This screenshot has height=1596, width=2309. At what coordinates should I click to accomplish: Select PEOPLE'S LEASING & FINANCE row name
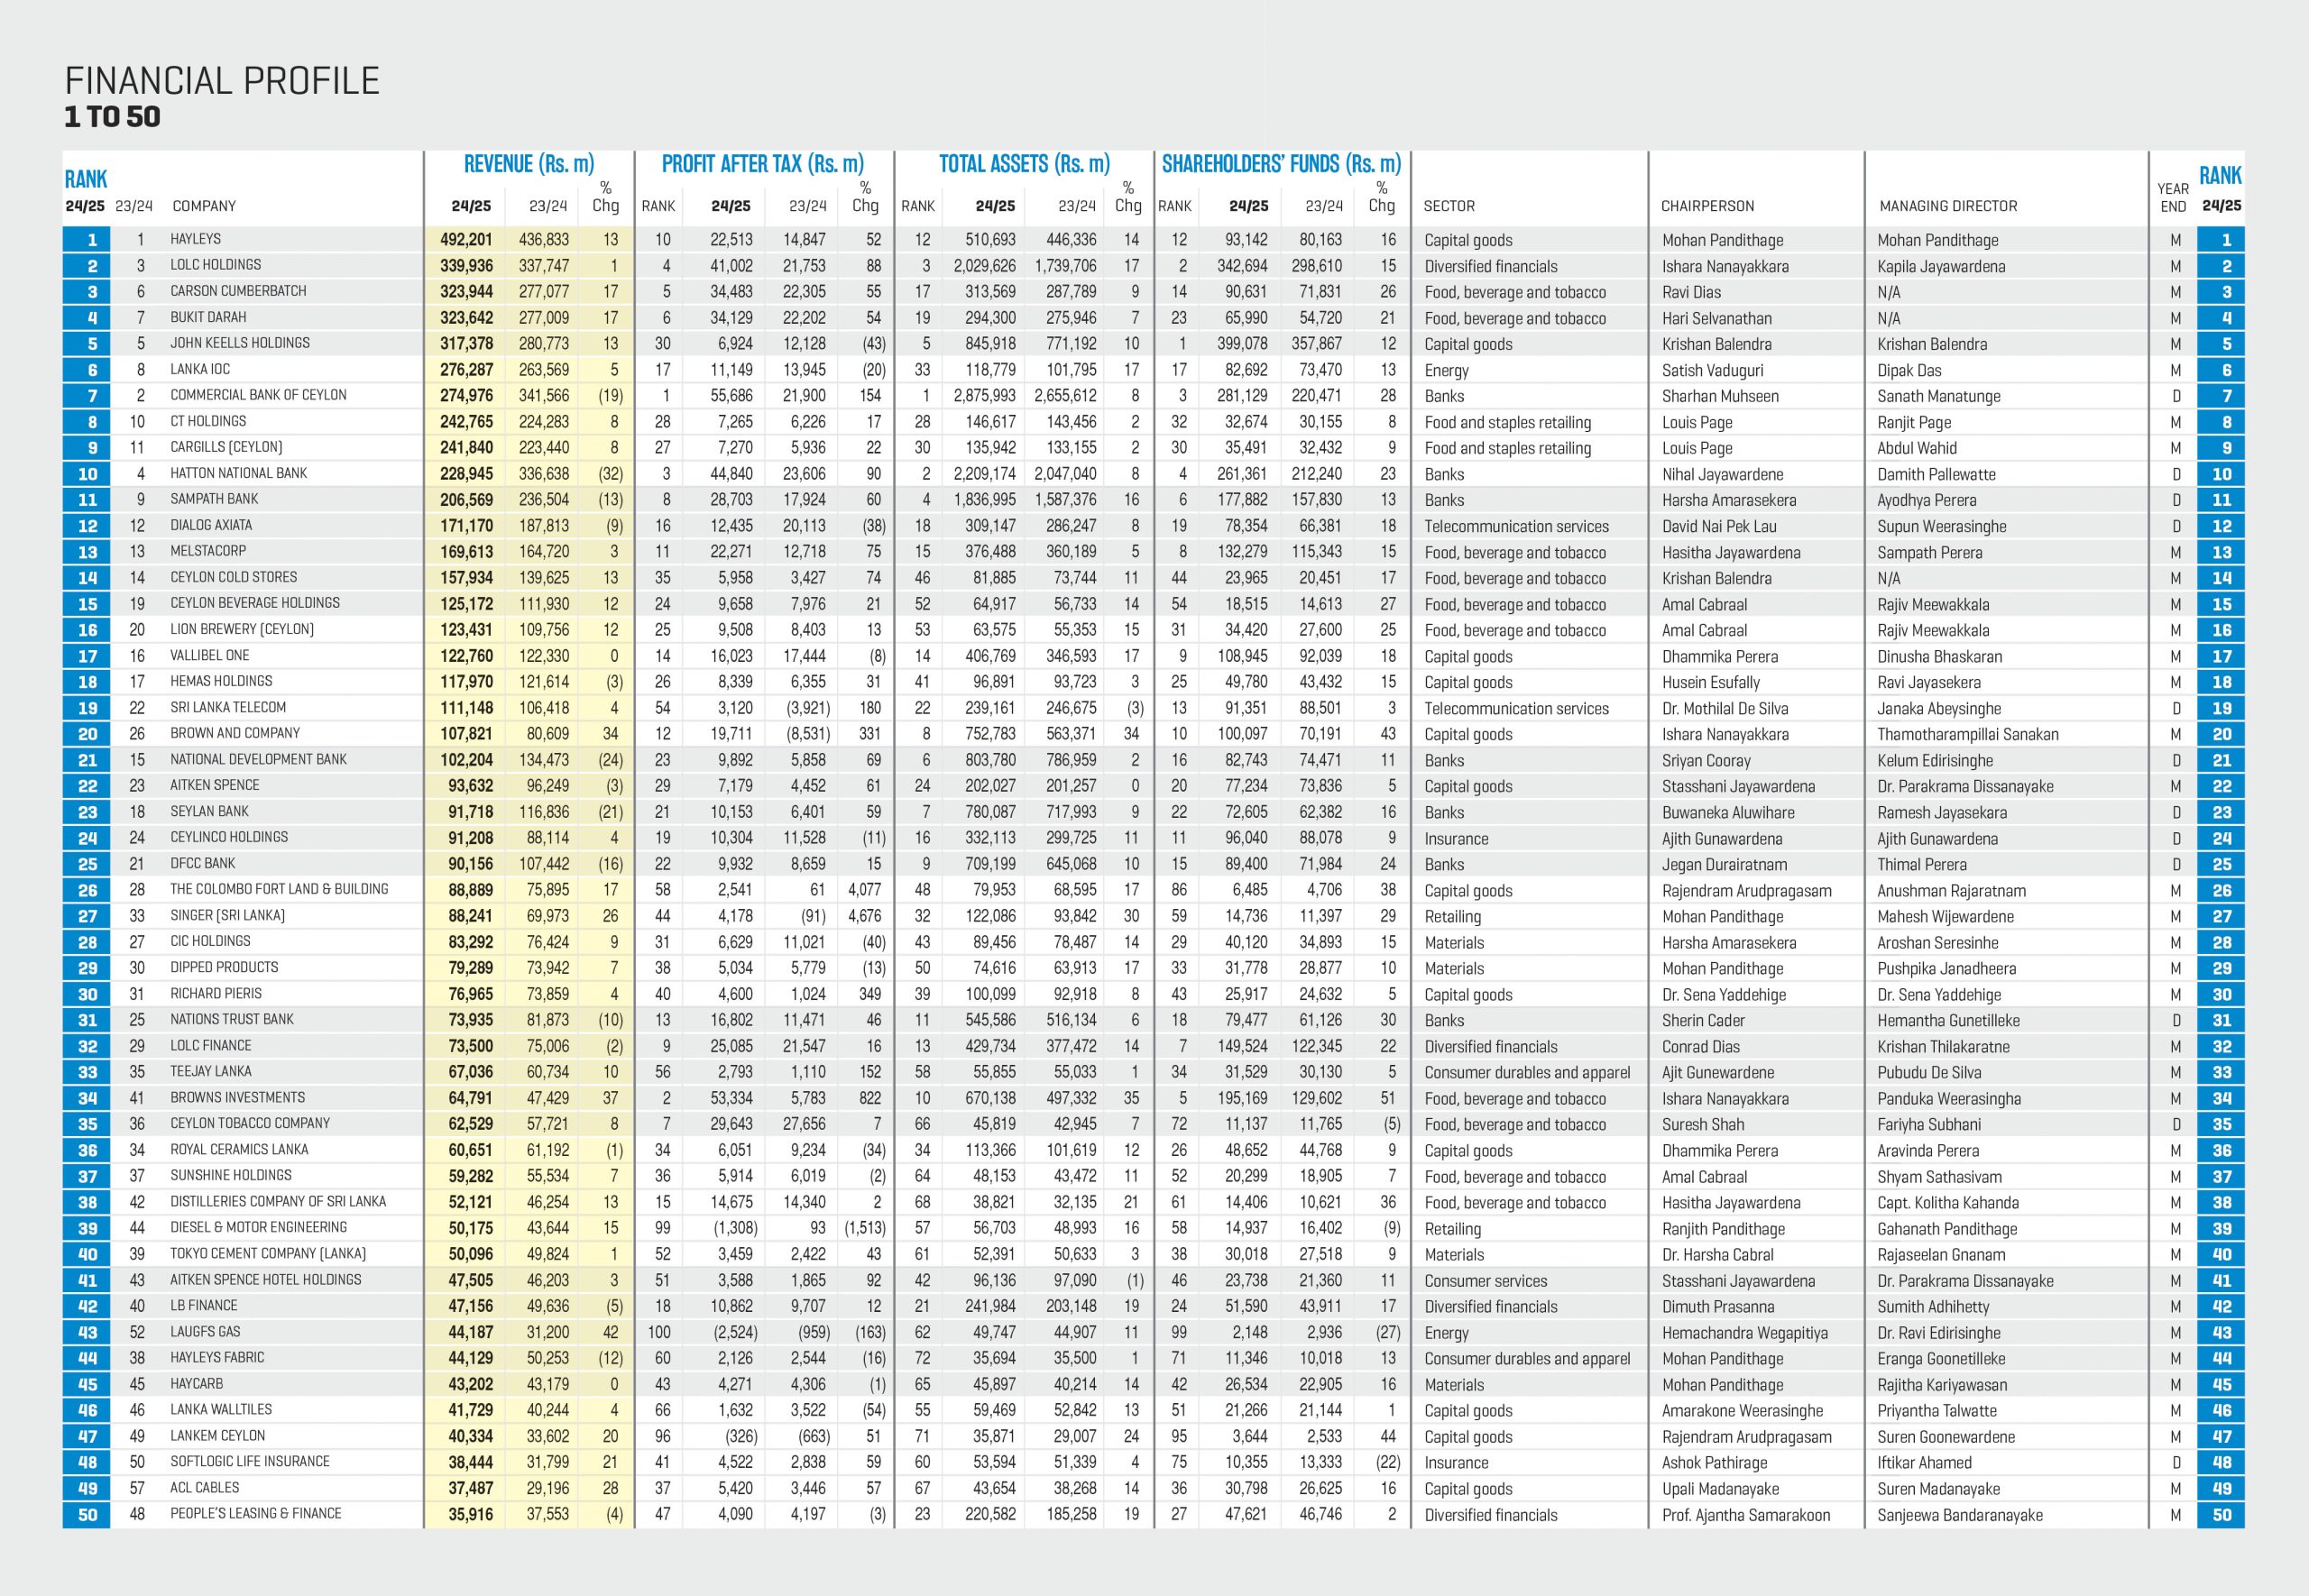point(255,1514)
